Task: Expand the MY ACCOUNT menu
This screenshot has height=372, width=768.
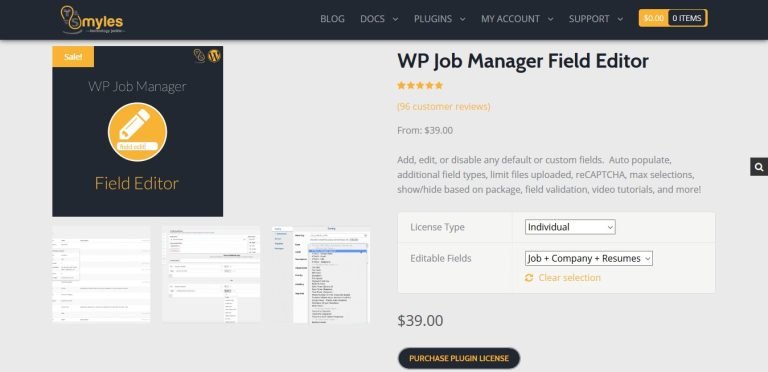Action: (517, 19)
